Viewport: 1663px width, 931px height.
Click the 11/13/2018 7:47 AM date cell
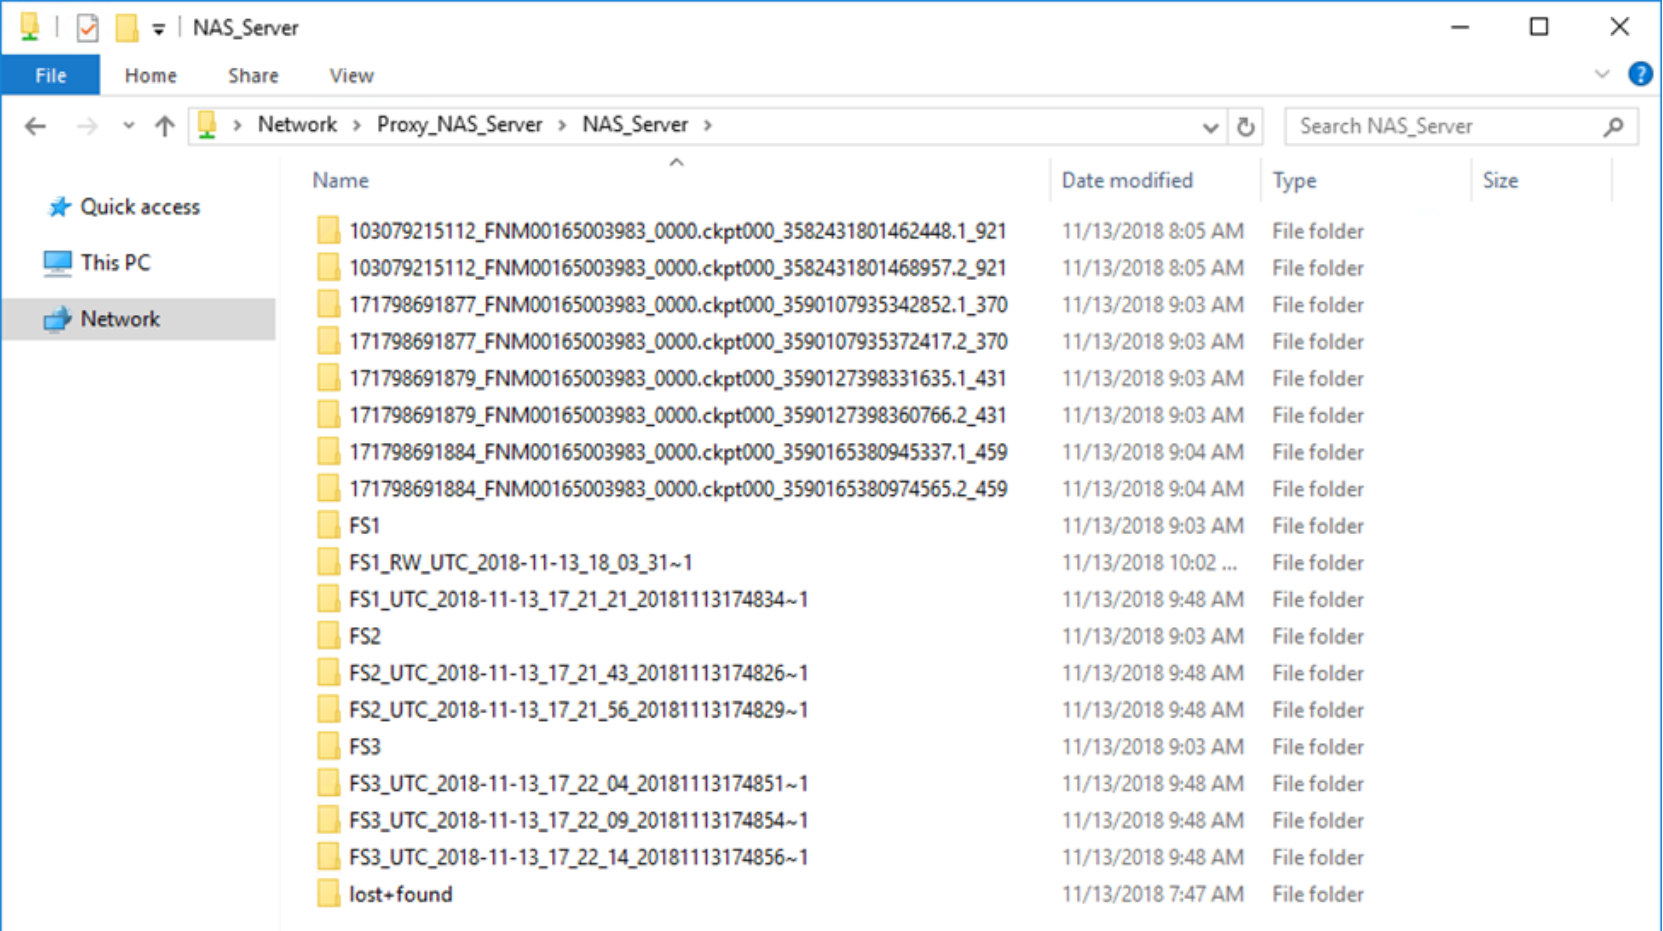coord(1152,895)
